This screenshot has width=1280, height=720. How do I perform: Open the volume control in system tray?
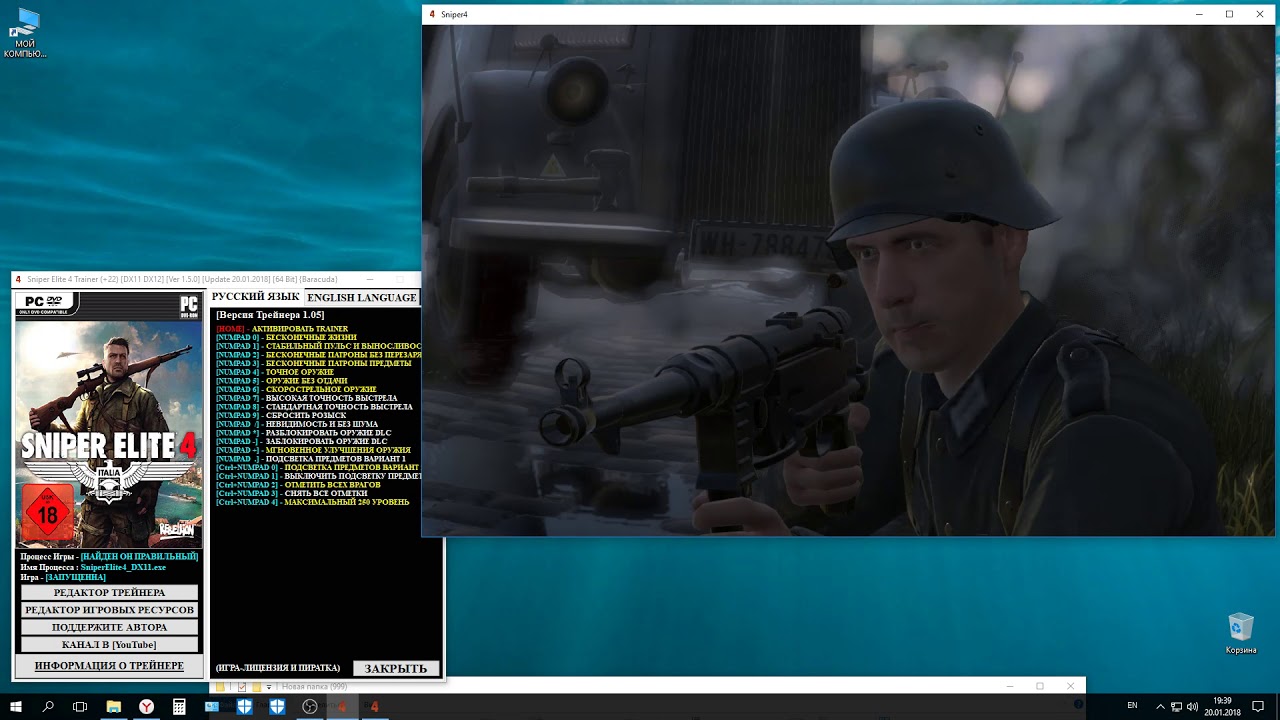[x=1192, y=706]
